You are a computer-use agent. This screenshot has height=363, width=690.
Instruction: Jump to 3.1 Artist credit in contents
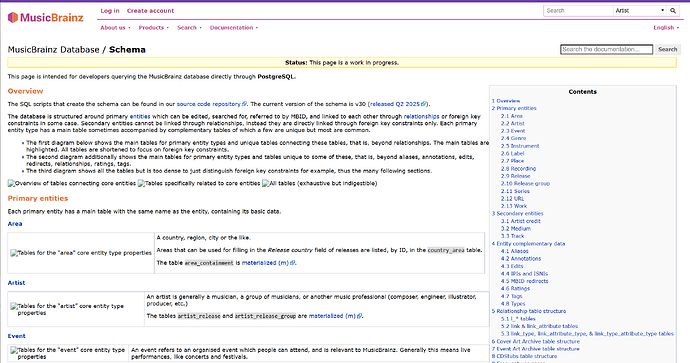click(521, 221)
